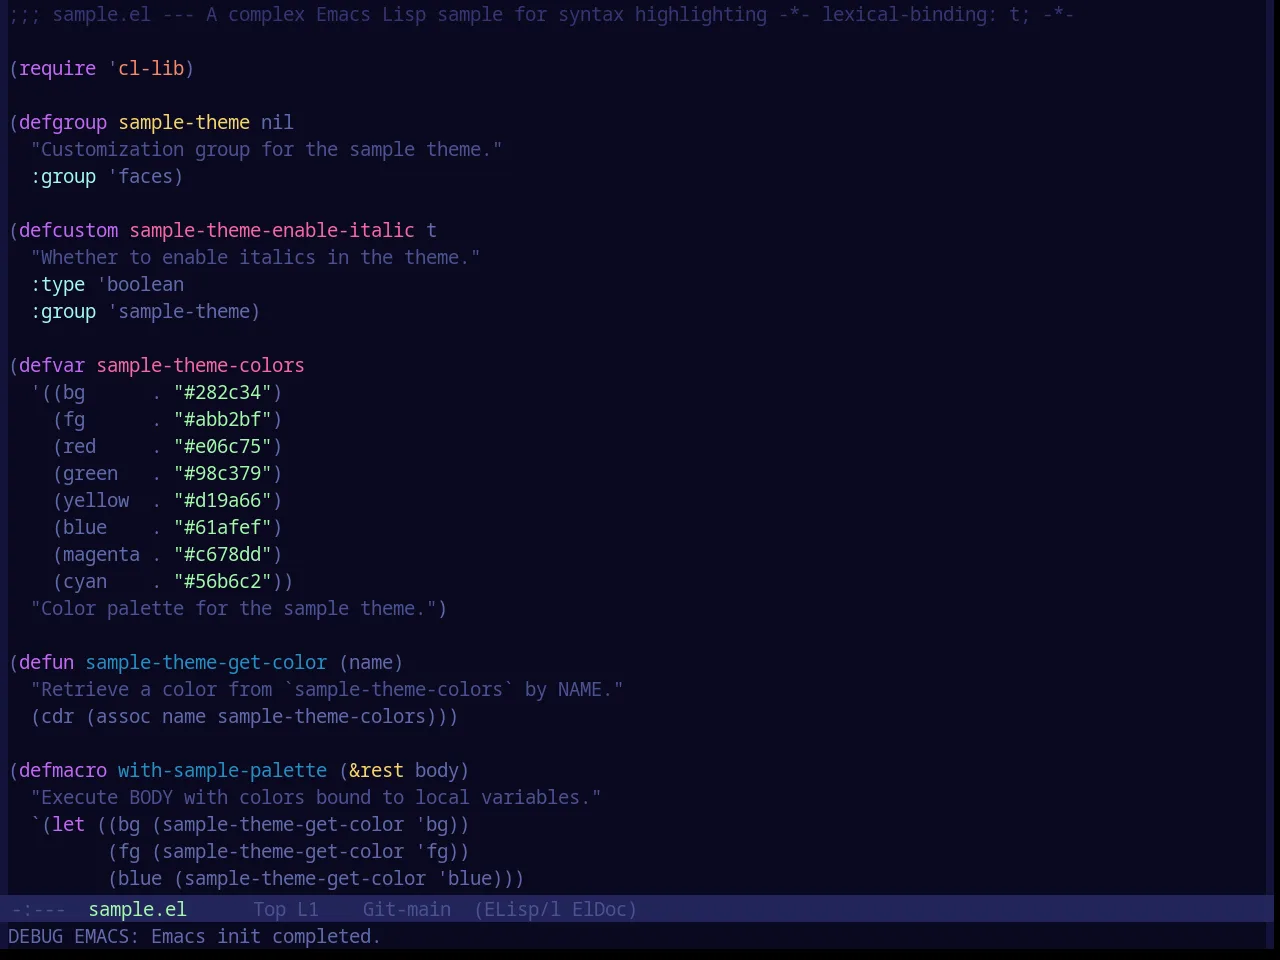1280x960 pixels.
Task: Click the DEBUG EMACS echo area message
Action: click(x=194, y=936)
